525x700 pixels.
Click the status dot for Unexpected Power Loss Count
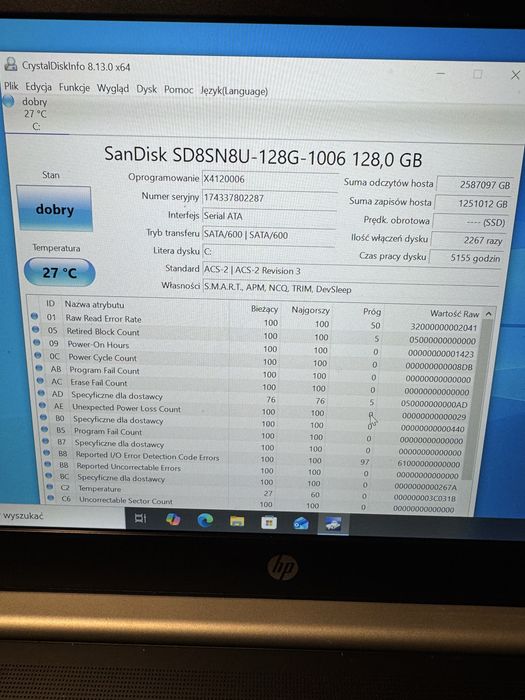42,405
